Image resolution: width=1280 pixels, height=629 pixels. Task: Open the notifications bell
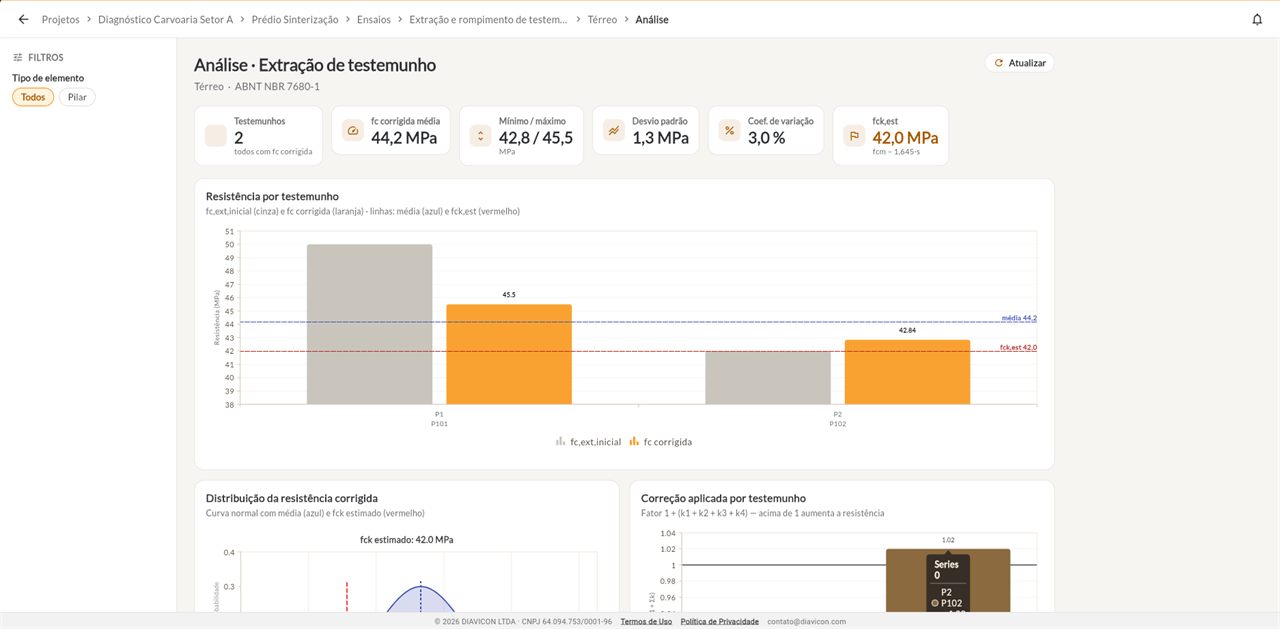[1257, 19]
